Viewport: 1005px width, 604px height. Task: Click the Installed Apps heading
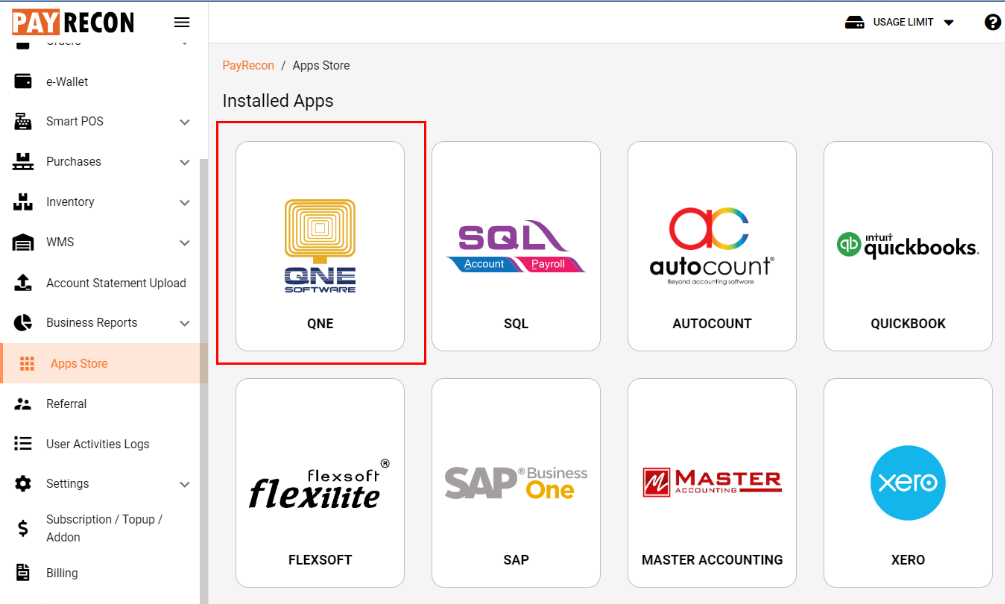[278, 101]
